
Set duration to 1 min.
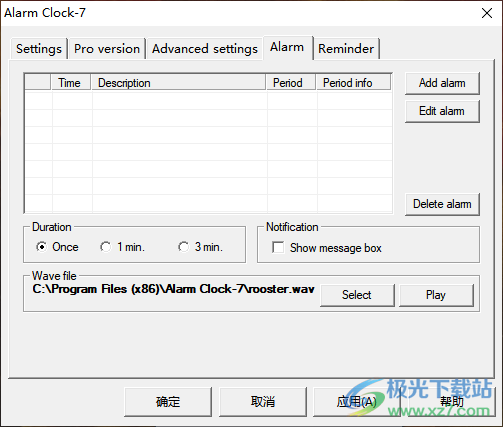click(122, 247)
